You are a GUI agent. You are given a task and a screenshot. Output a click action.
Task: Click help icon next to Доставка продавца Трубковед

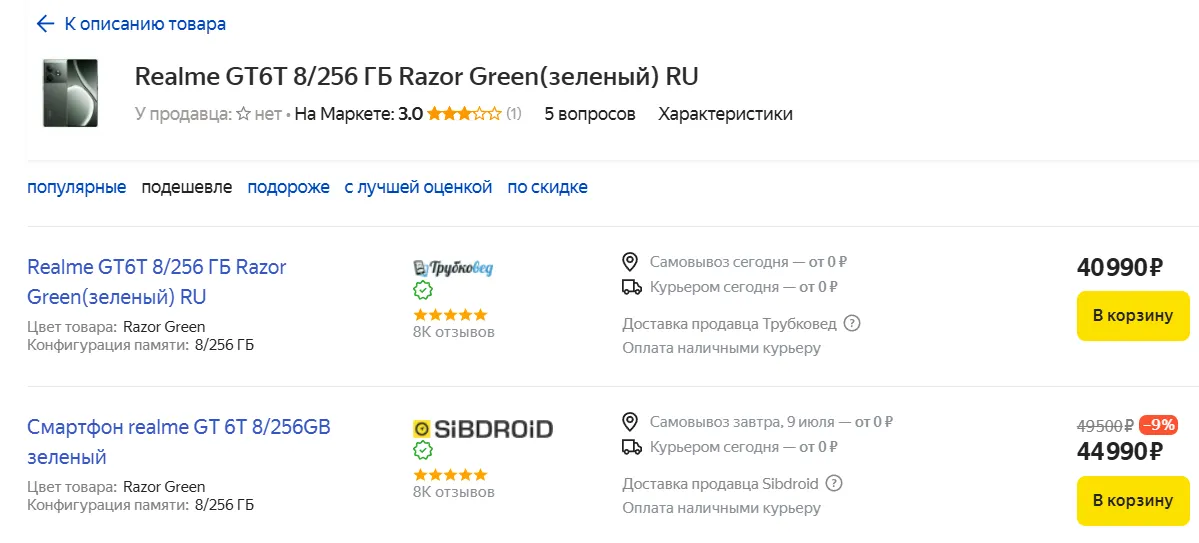pos(852,323)
